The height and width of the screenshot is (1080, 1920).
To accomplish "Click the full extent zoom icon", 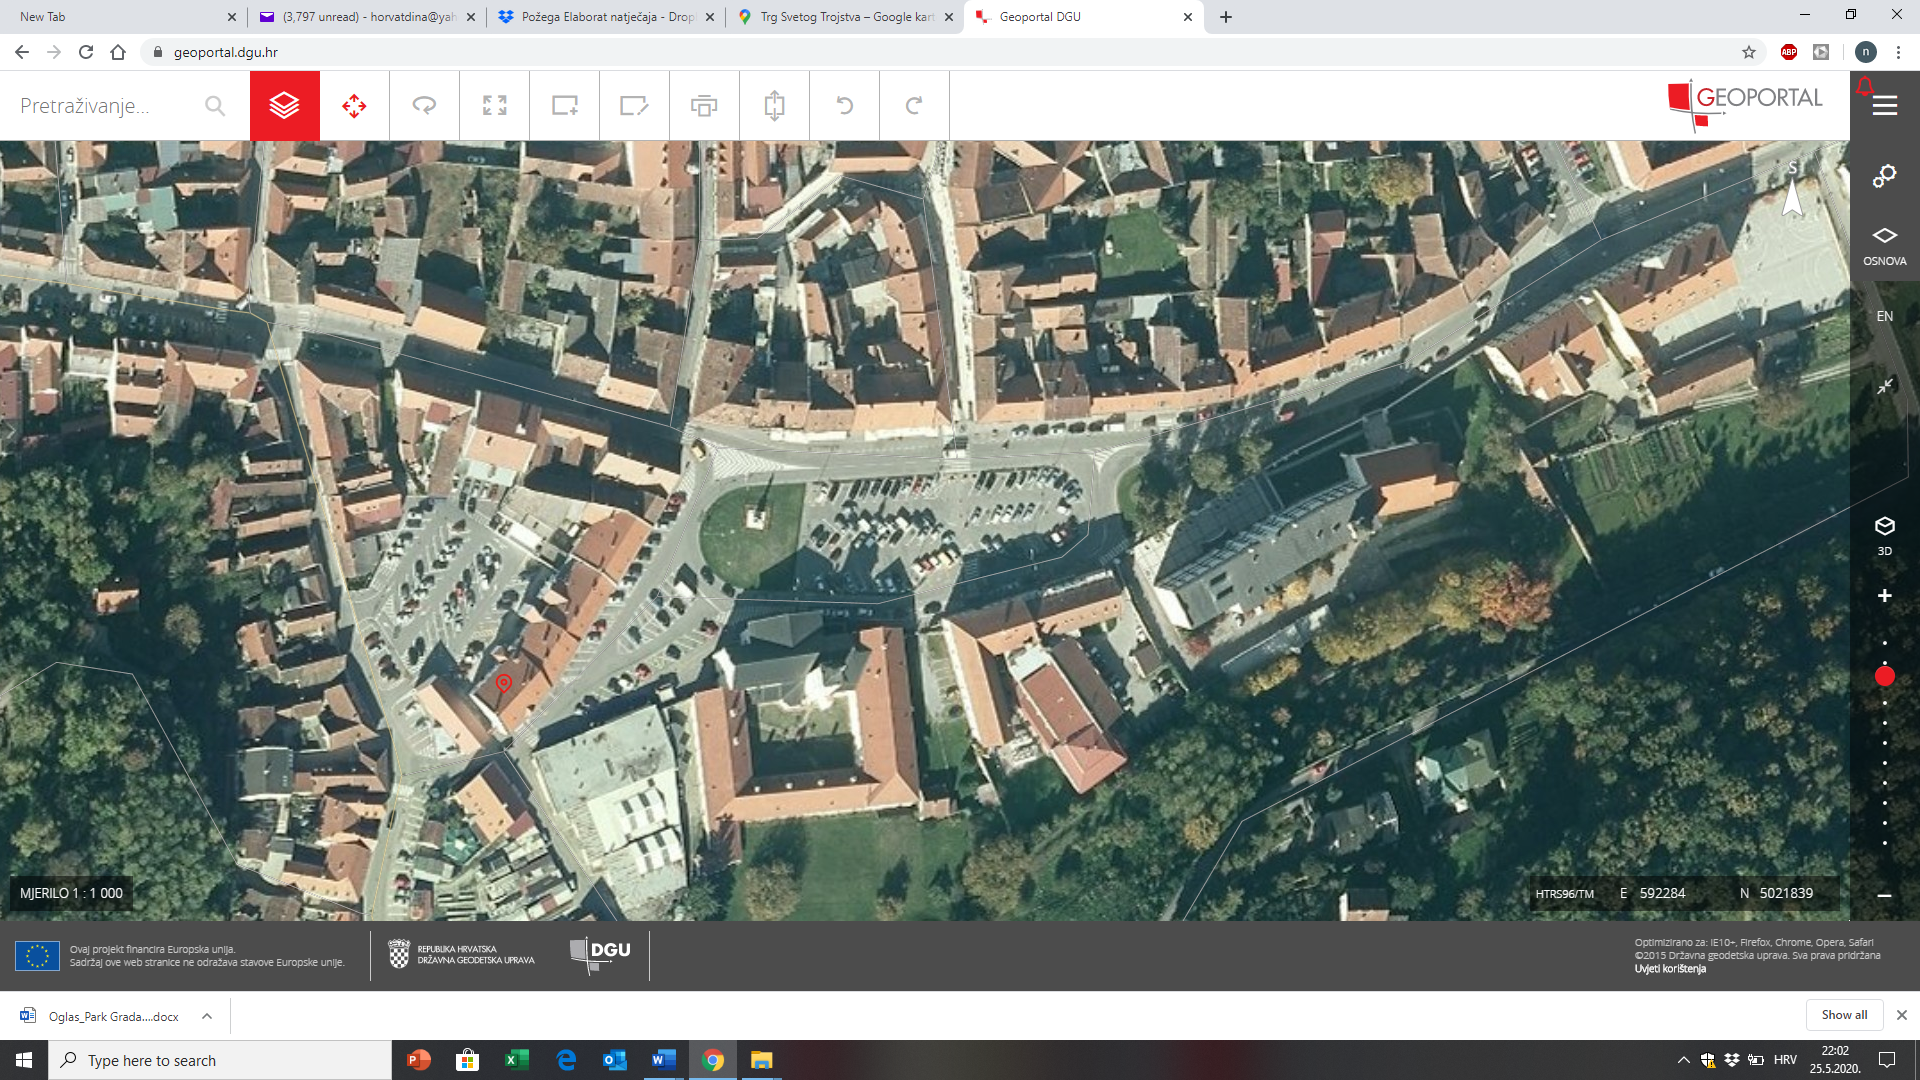I will point(494,105).
